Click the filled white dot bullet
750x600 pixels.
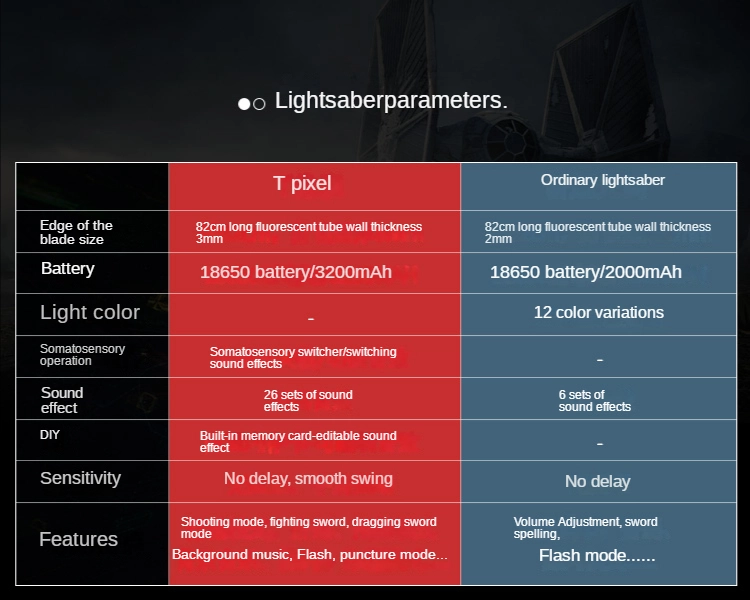[x=244, y=104]
